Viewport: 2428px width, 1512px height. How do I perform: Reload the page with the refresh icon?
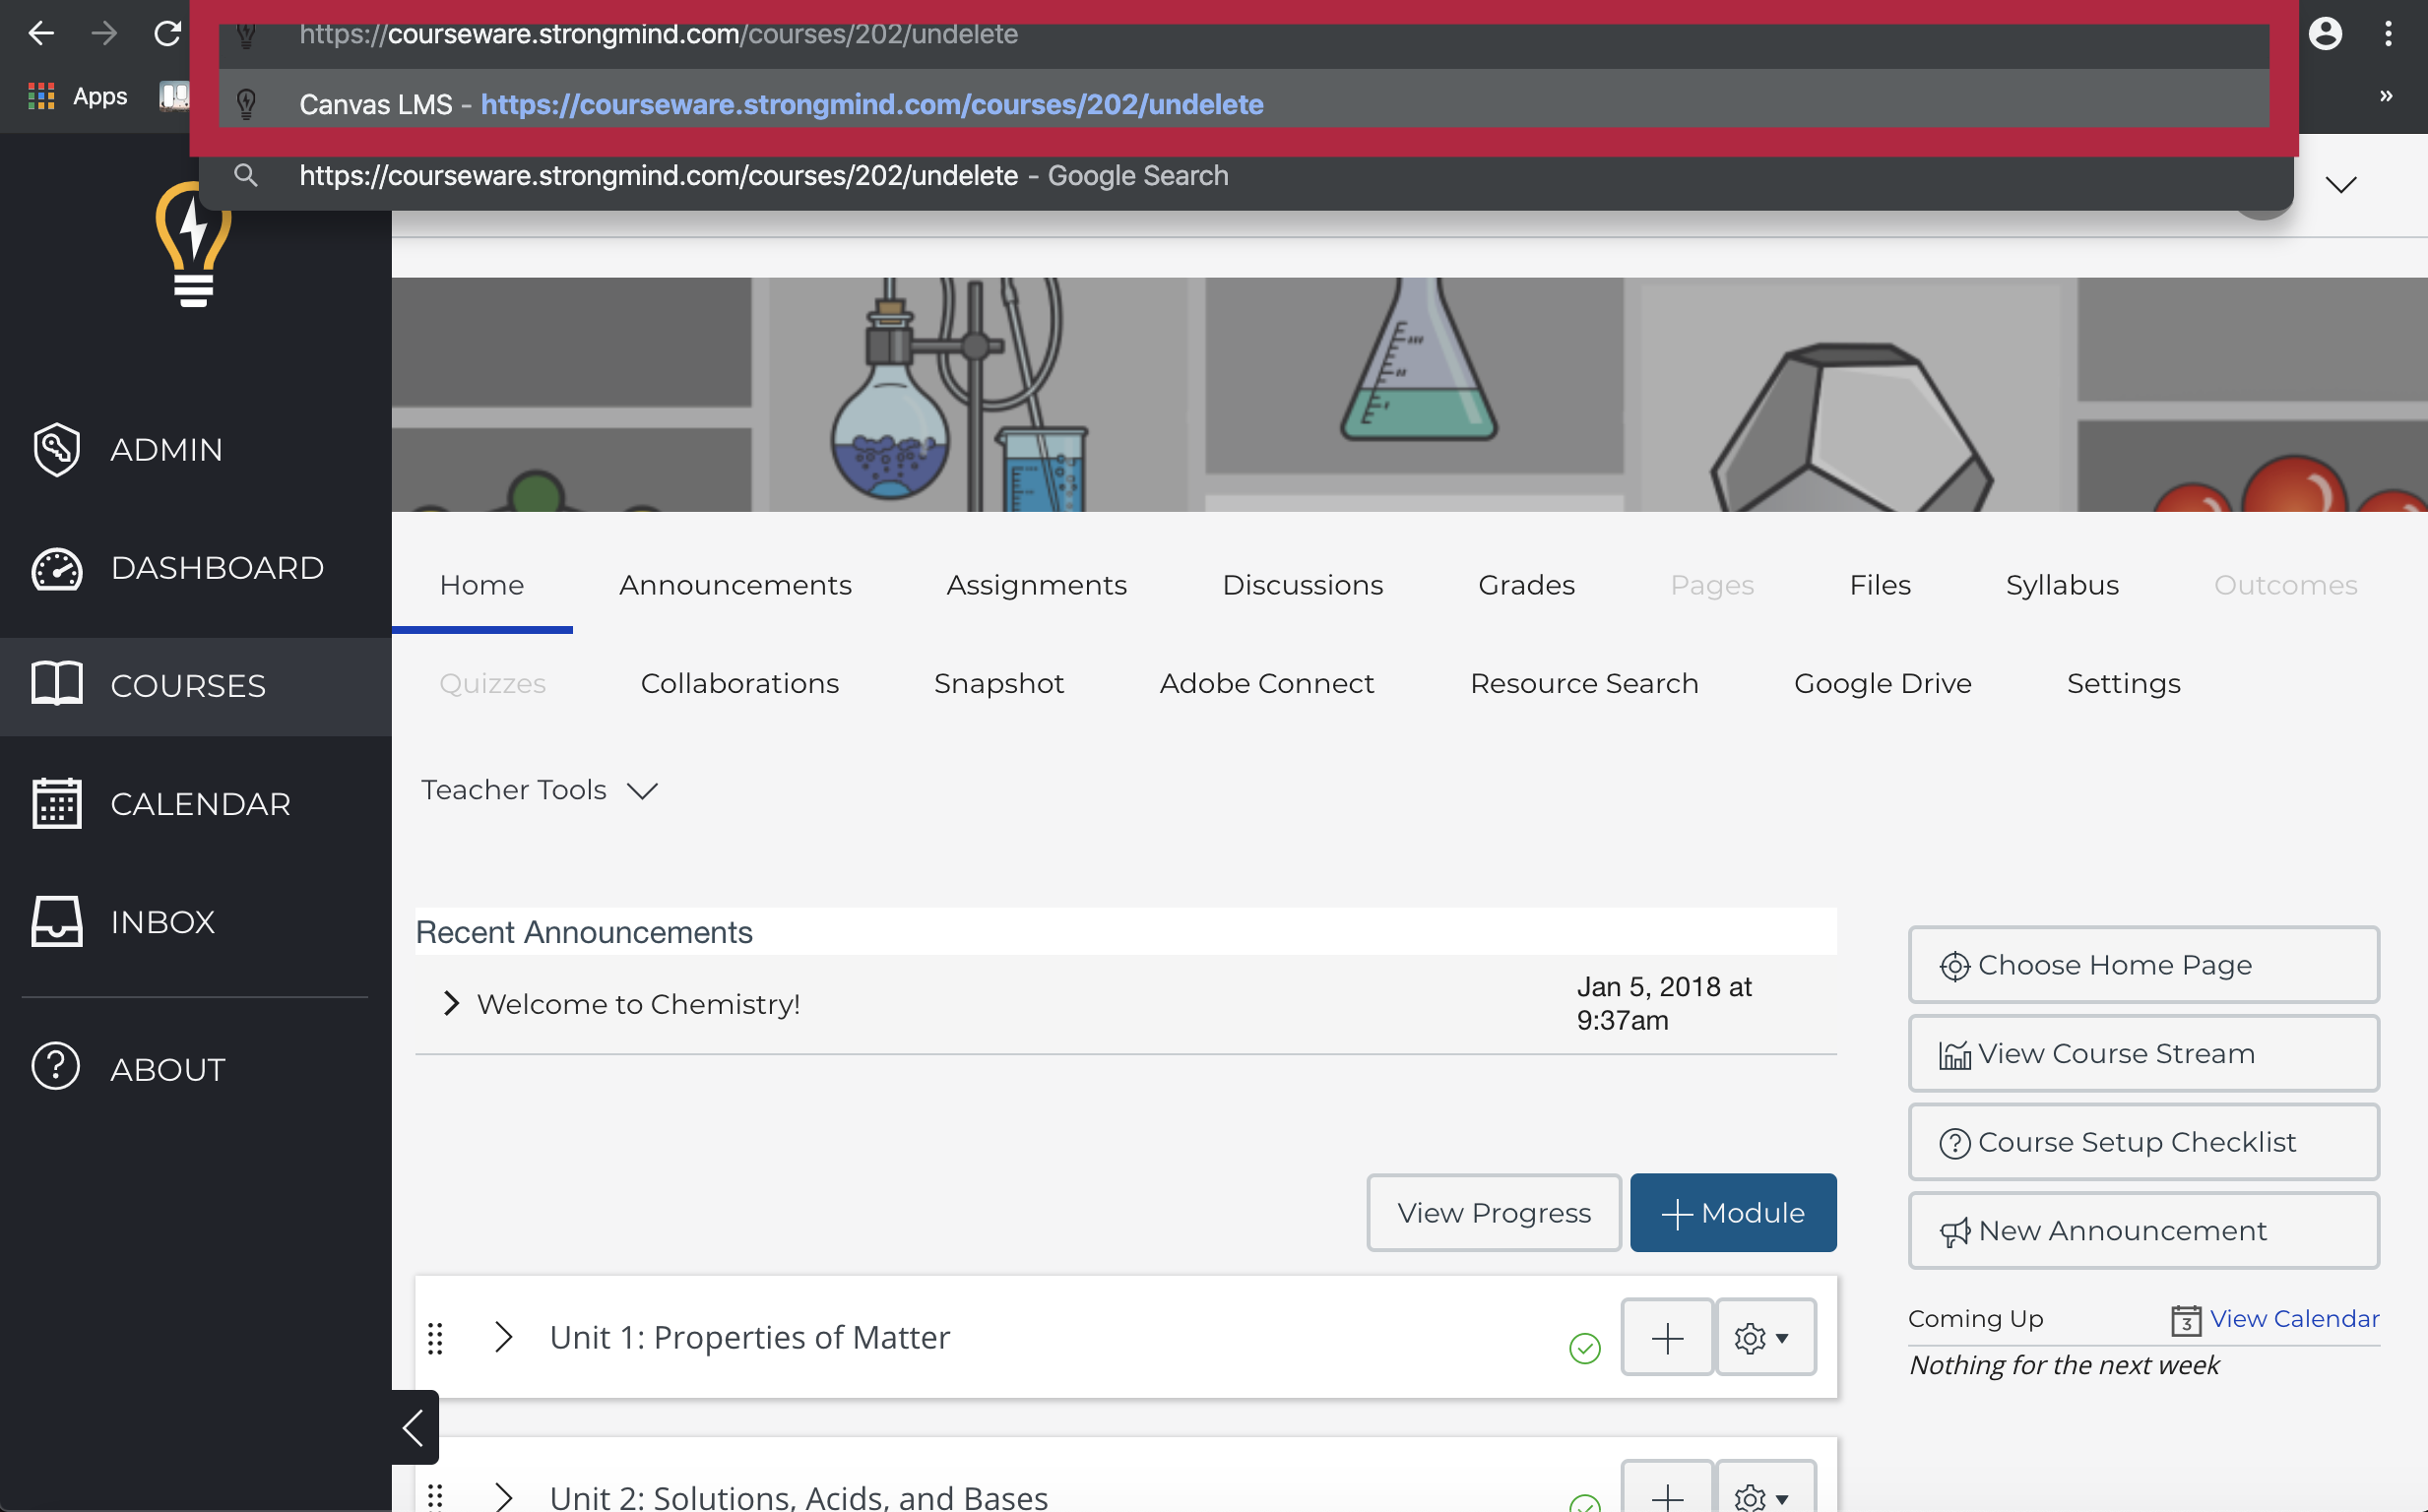coord(167,33)
